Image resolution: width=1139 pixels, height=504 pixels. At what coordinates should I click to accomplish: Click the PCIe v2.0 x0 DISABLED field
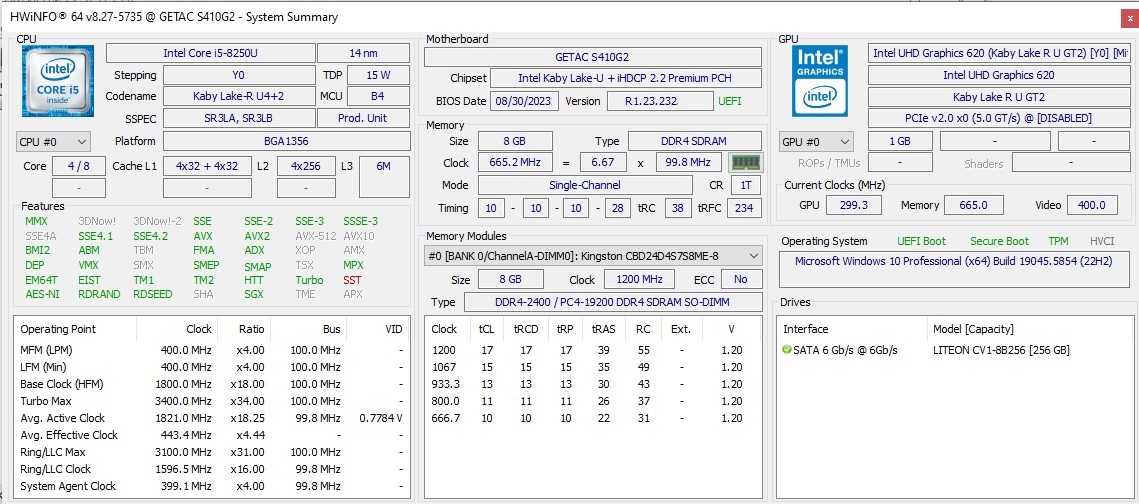[x=999, y=118]
